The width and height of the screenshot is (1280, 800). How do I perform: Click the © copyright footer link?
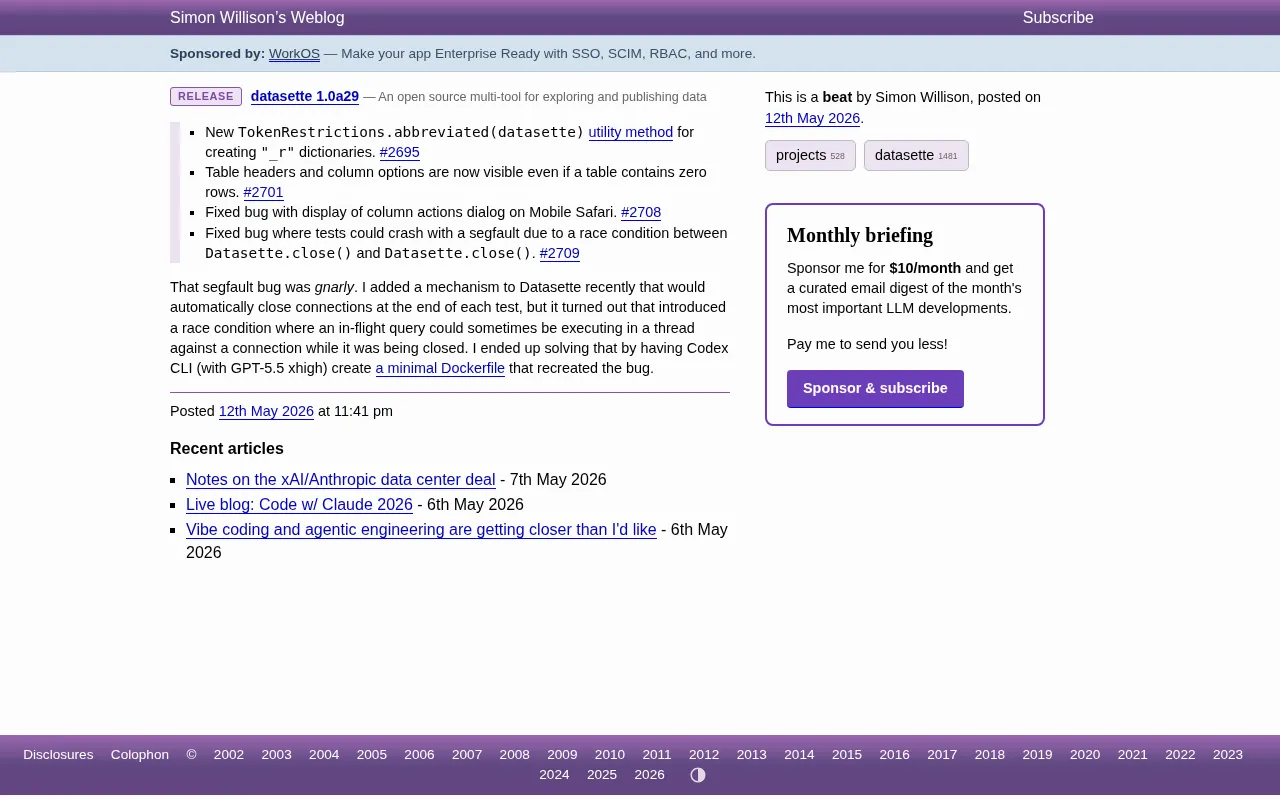pos(191,755)
